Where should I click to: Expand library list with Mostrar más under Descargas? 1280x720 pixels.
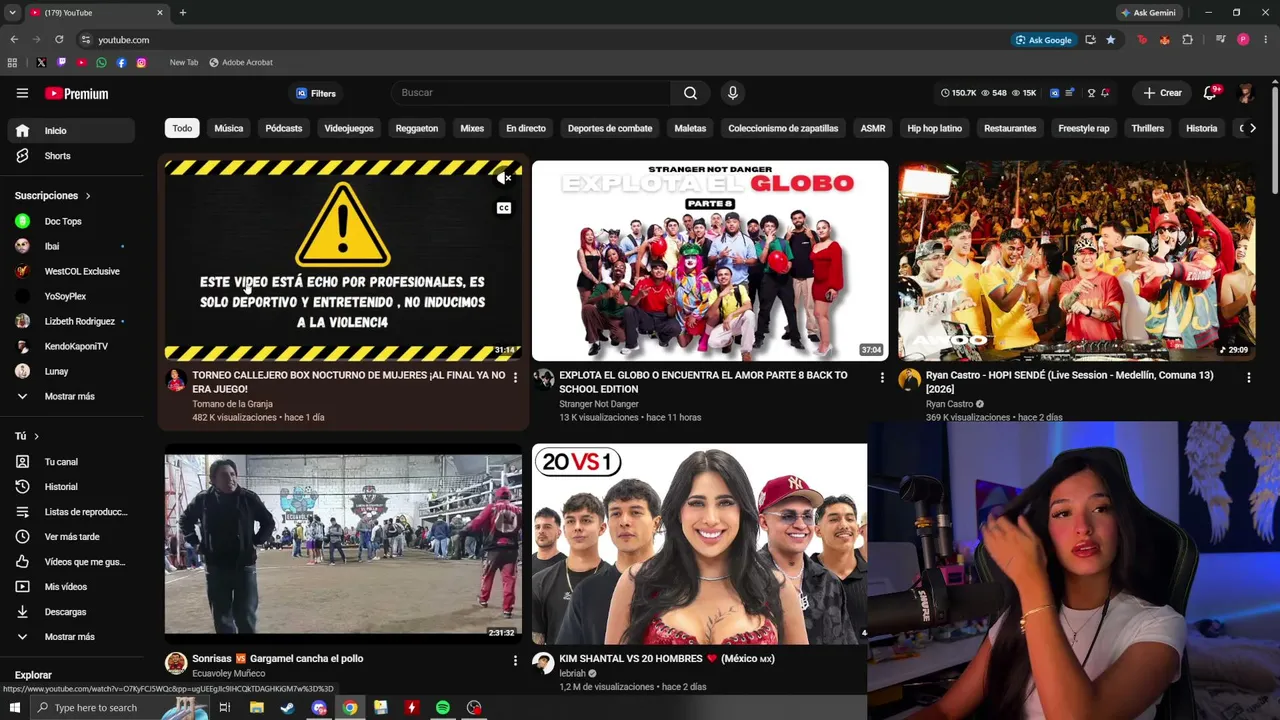pos(70,637)
